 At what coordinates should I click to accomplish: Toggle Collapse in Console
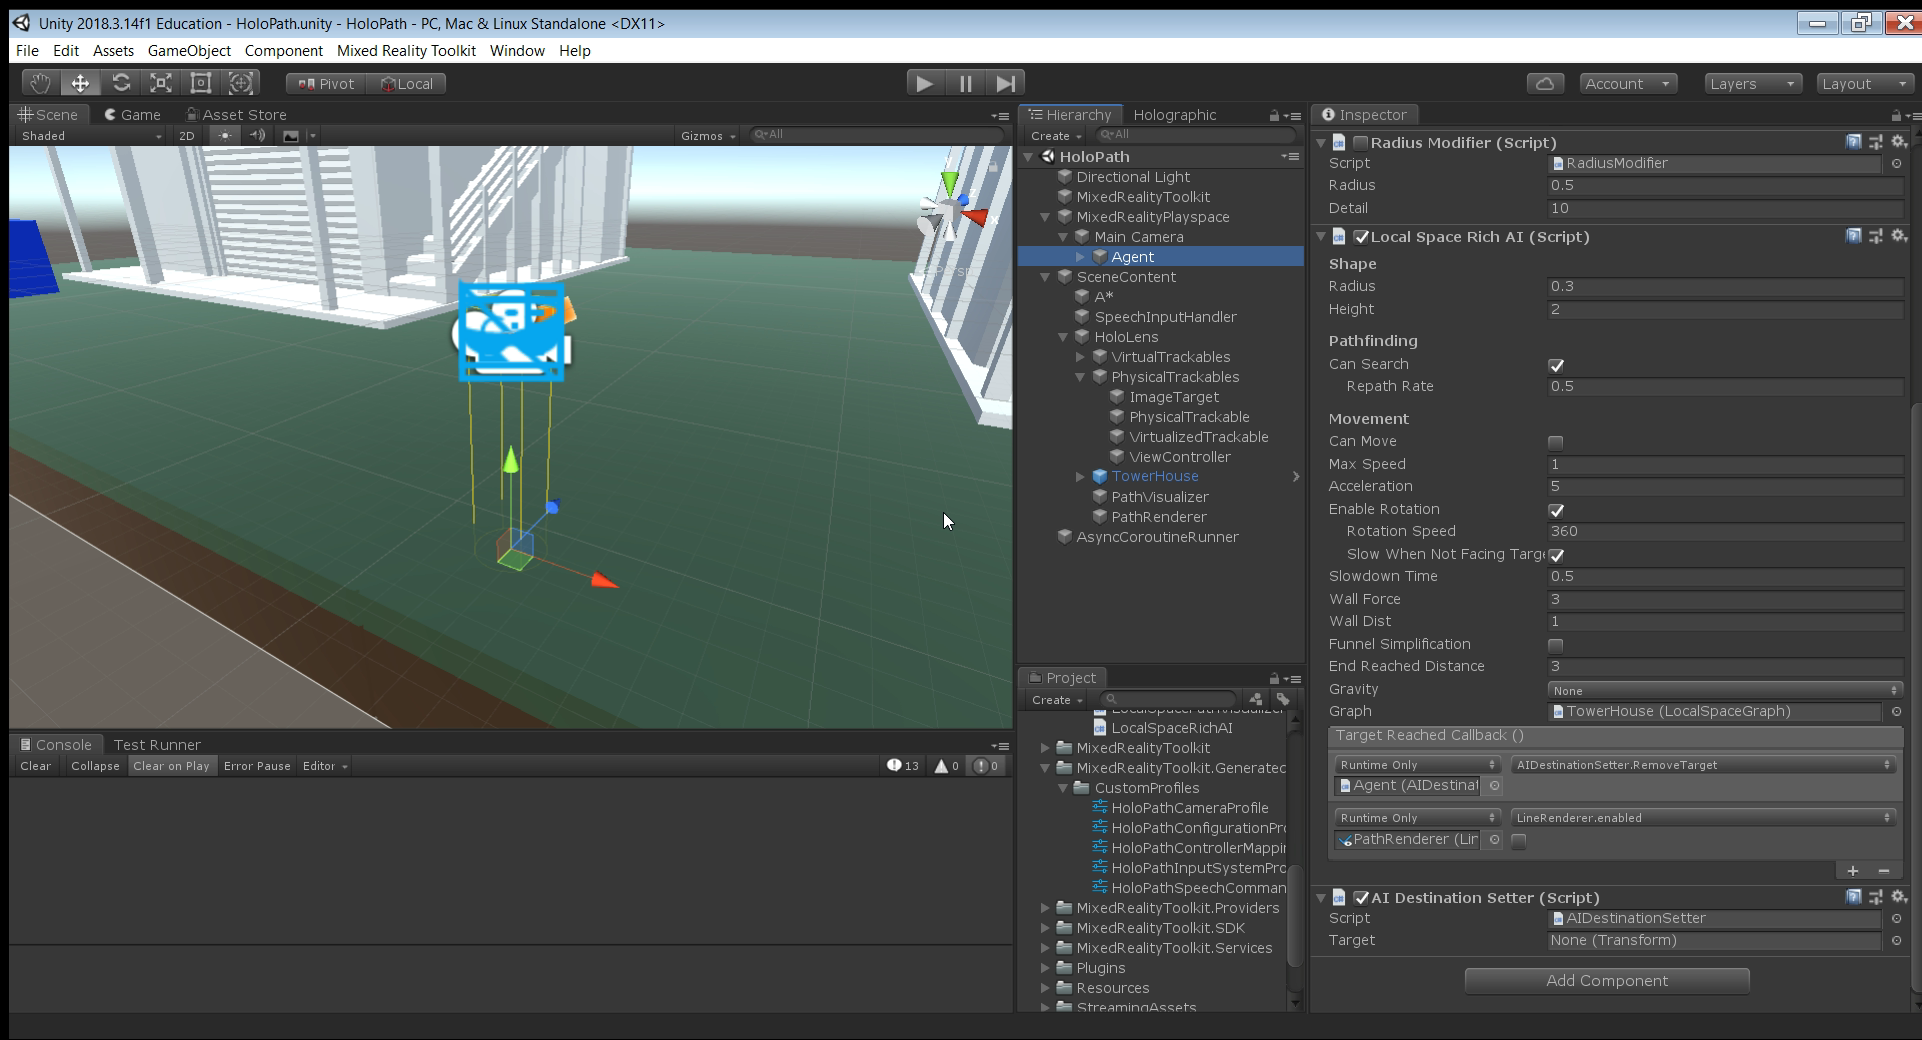pyautogui.click(x=95, y=766)
